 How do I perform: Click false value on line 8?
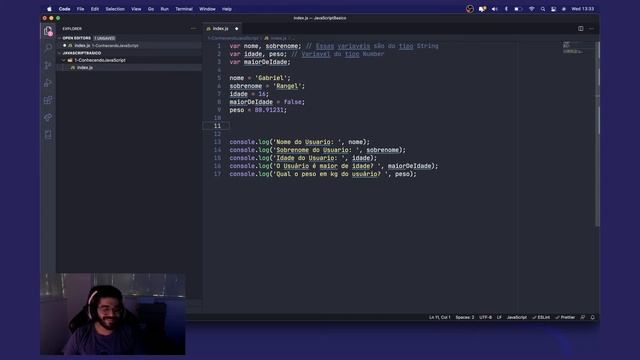coord(293,102)
